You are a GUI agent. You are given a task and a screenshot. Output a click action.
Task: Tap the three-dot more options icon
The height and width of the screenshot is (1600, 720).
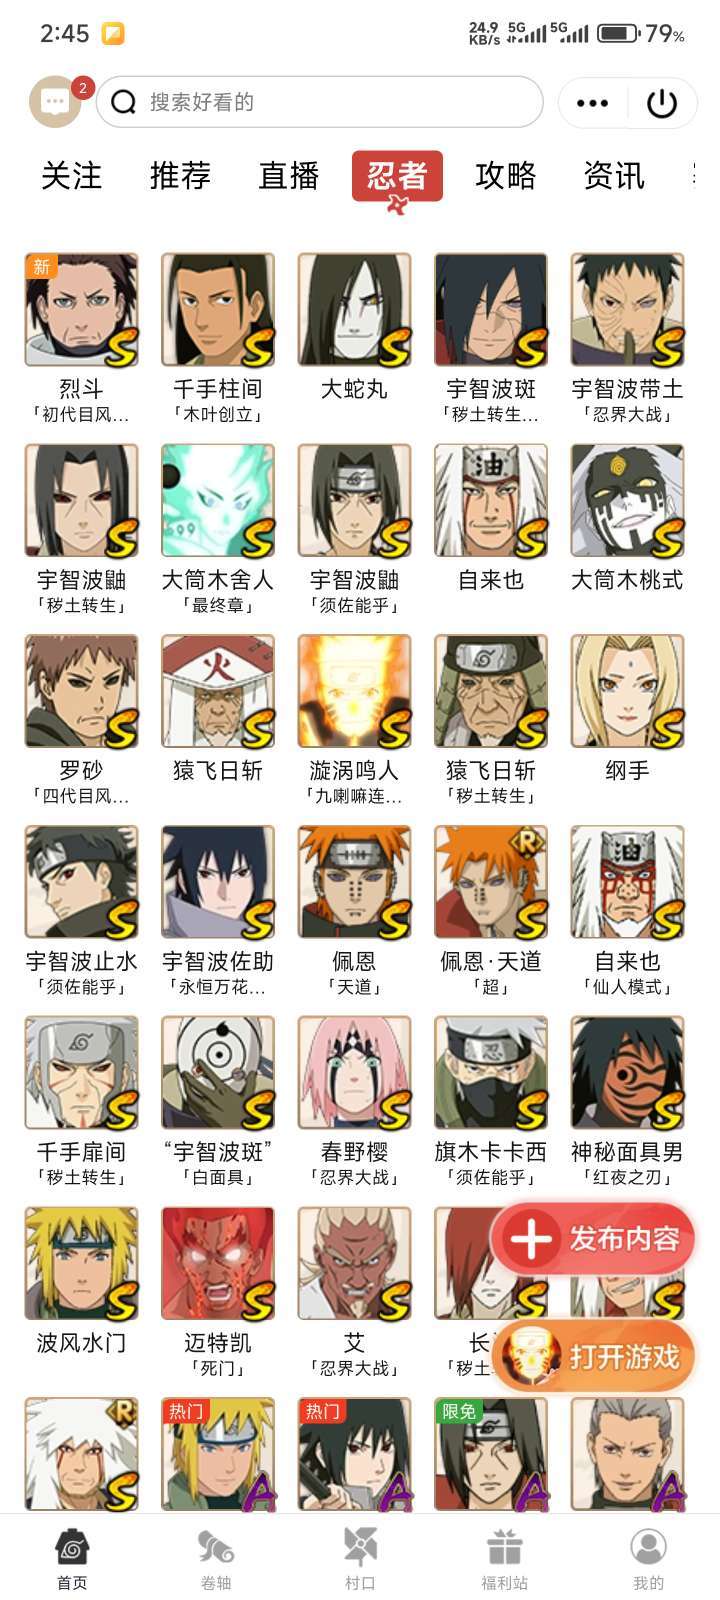[x=592, y=102]
